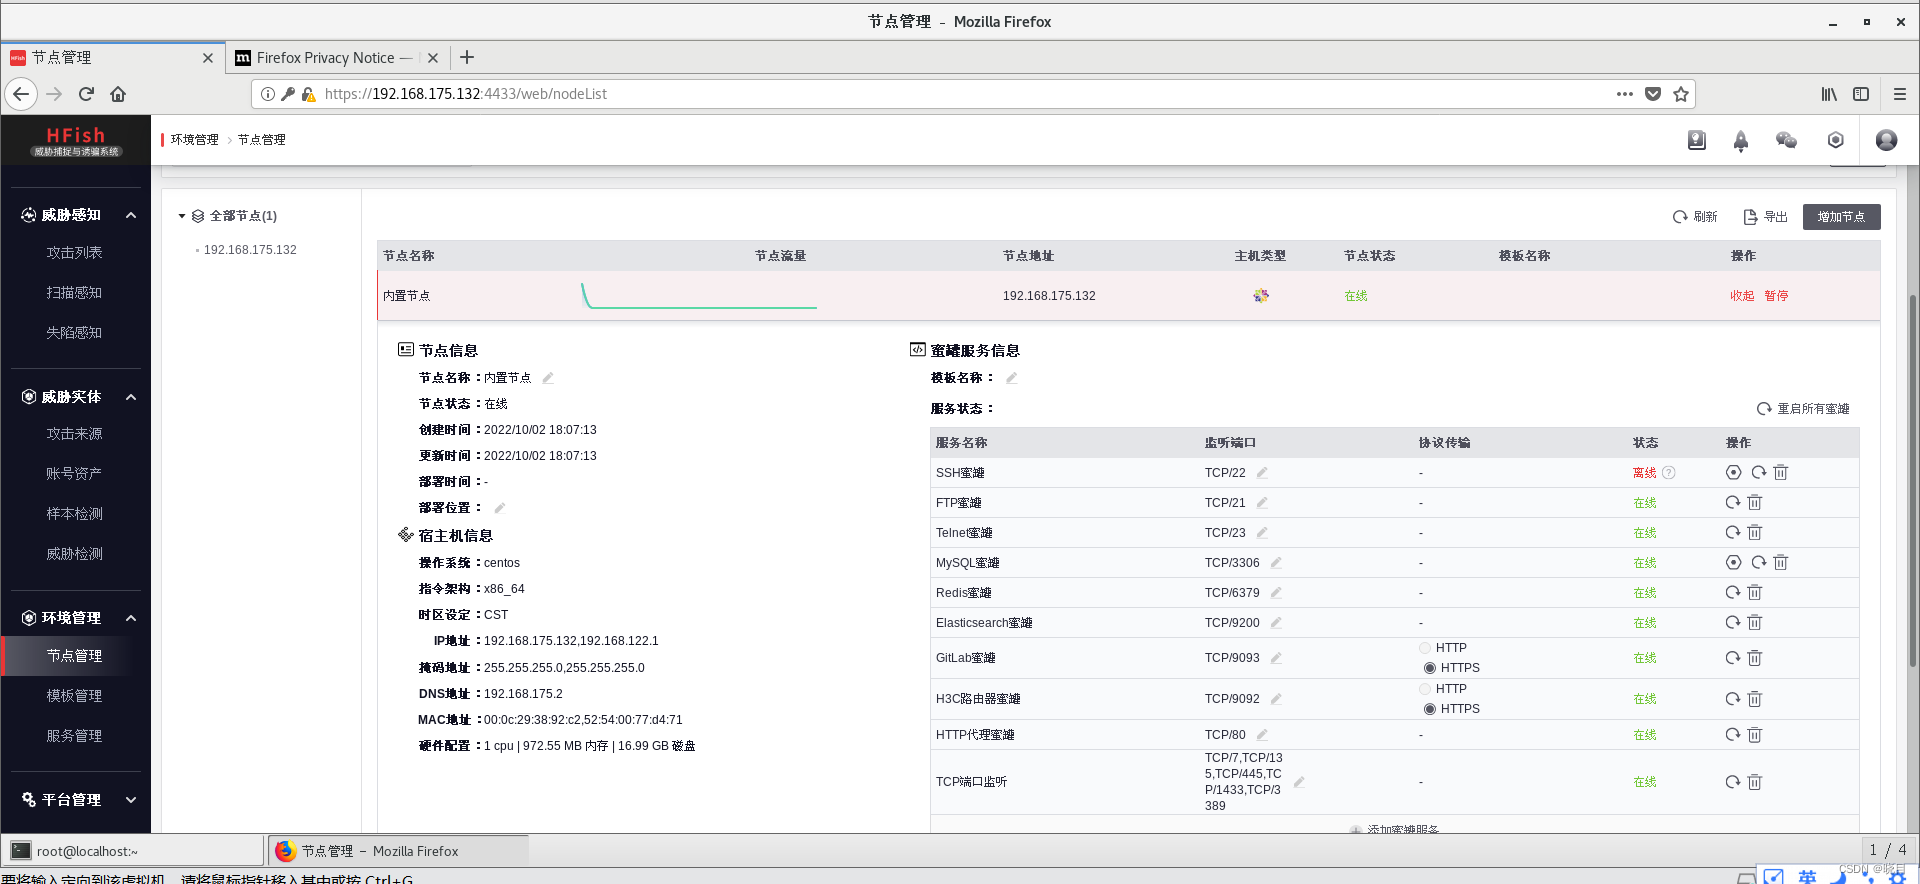Delete the SSH蜜罐 service with trash icon
The image size is (1920, 884).
pos(1781,473)
